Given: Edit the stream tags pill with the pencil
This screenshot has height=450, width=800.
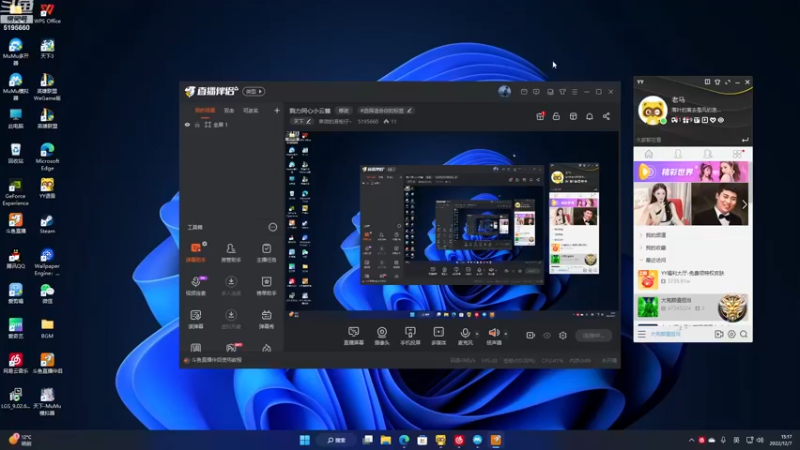Looking at the screenshot, I should pyautogui.click(x=386, y=110).
